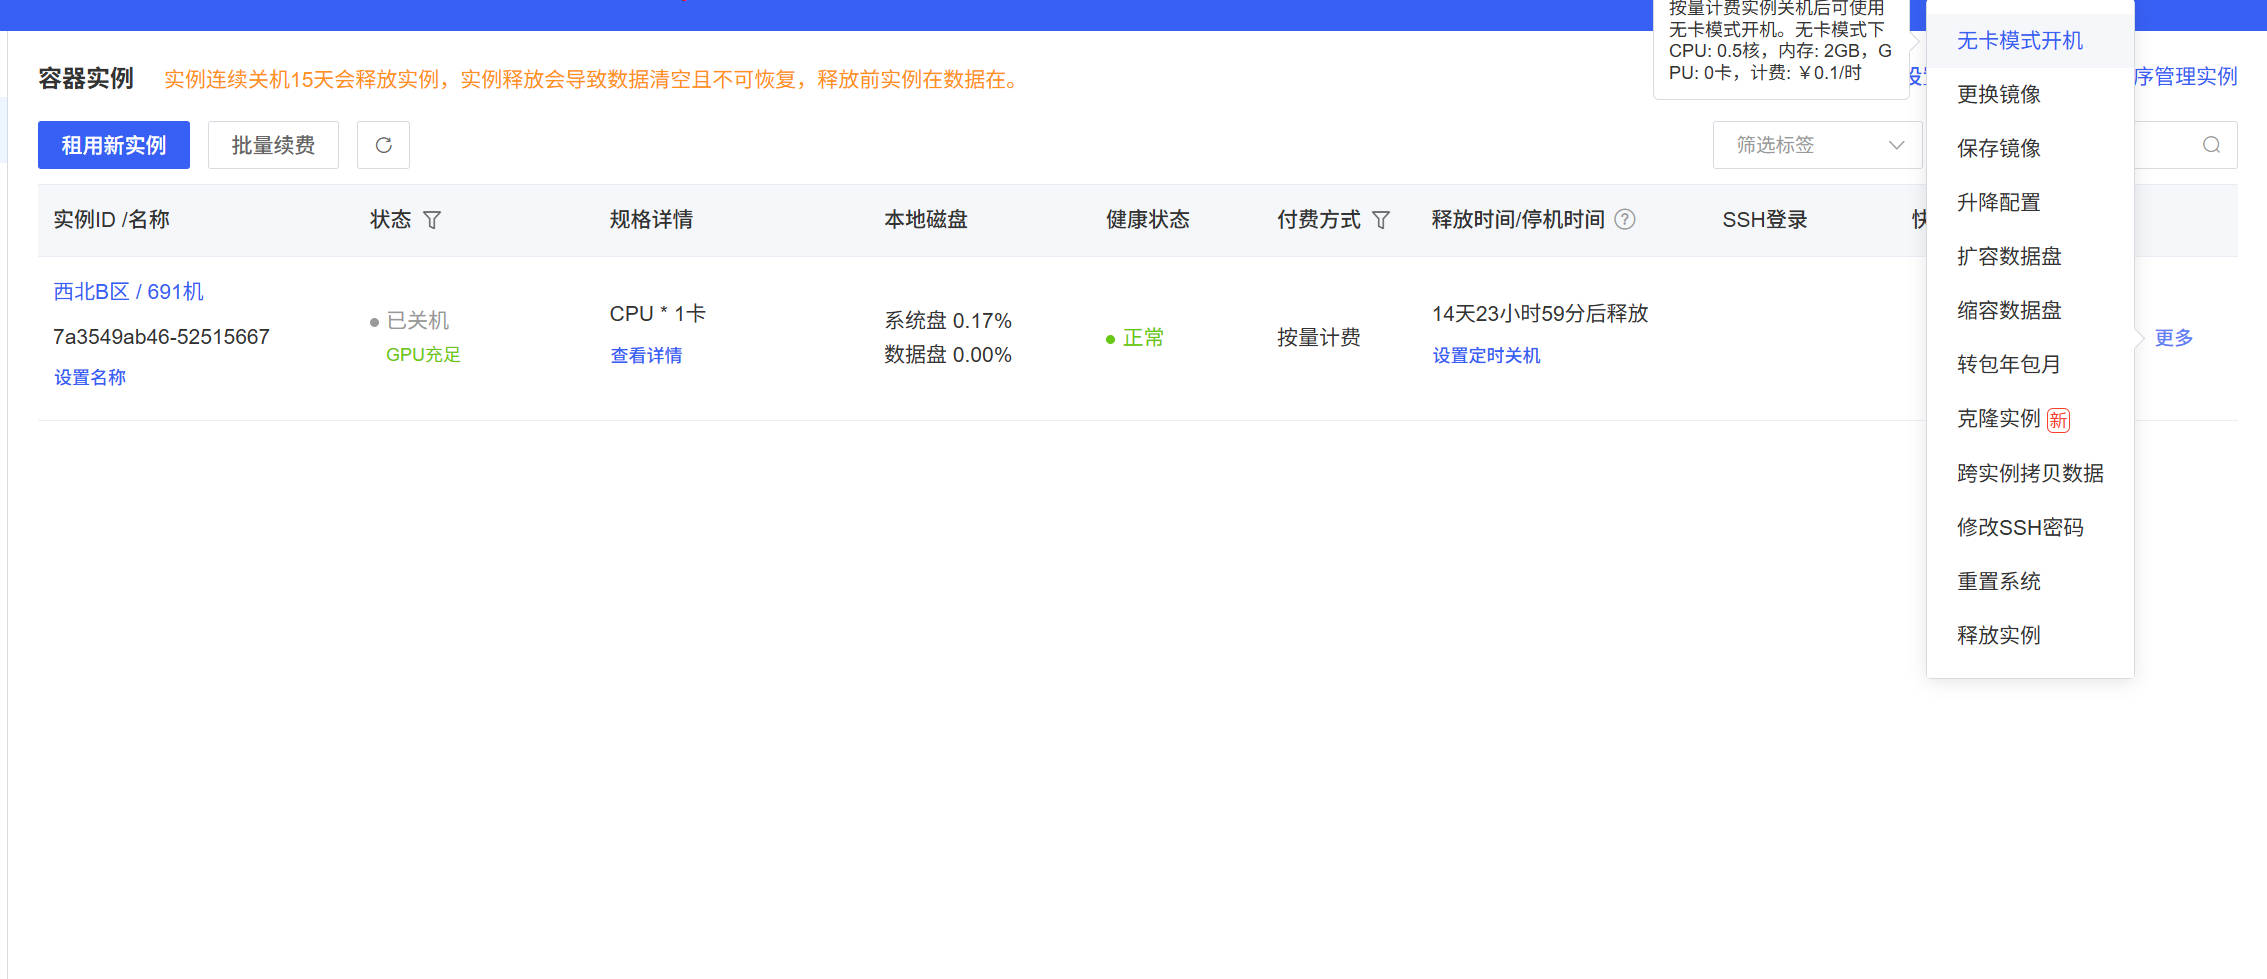Image resolution: width=2267 pixels, height=979 pixels.
Task: Choose 重置系统 from menu
Action: coord(2030,582)
